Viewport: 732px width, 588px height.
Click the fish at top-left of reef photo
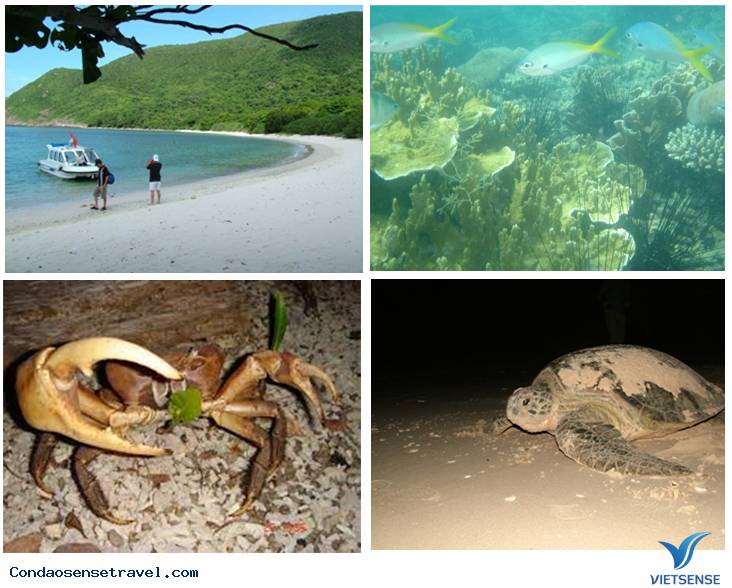(x=413, y=35)
